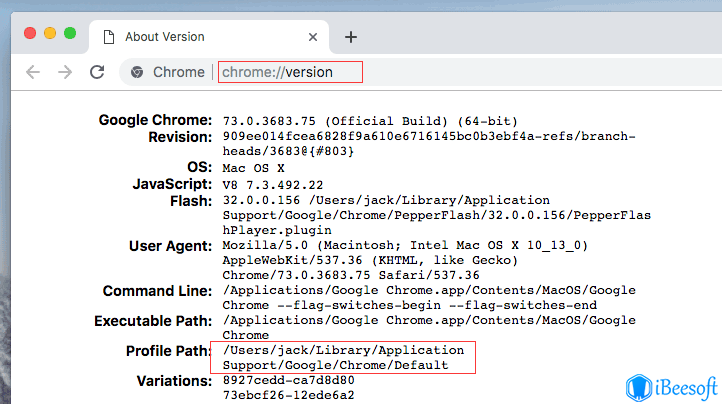This screenshot has height=404, width=722.
Task: Go back with the back arrow
Action: [33, 72]
